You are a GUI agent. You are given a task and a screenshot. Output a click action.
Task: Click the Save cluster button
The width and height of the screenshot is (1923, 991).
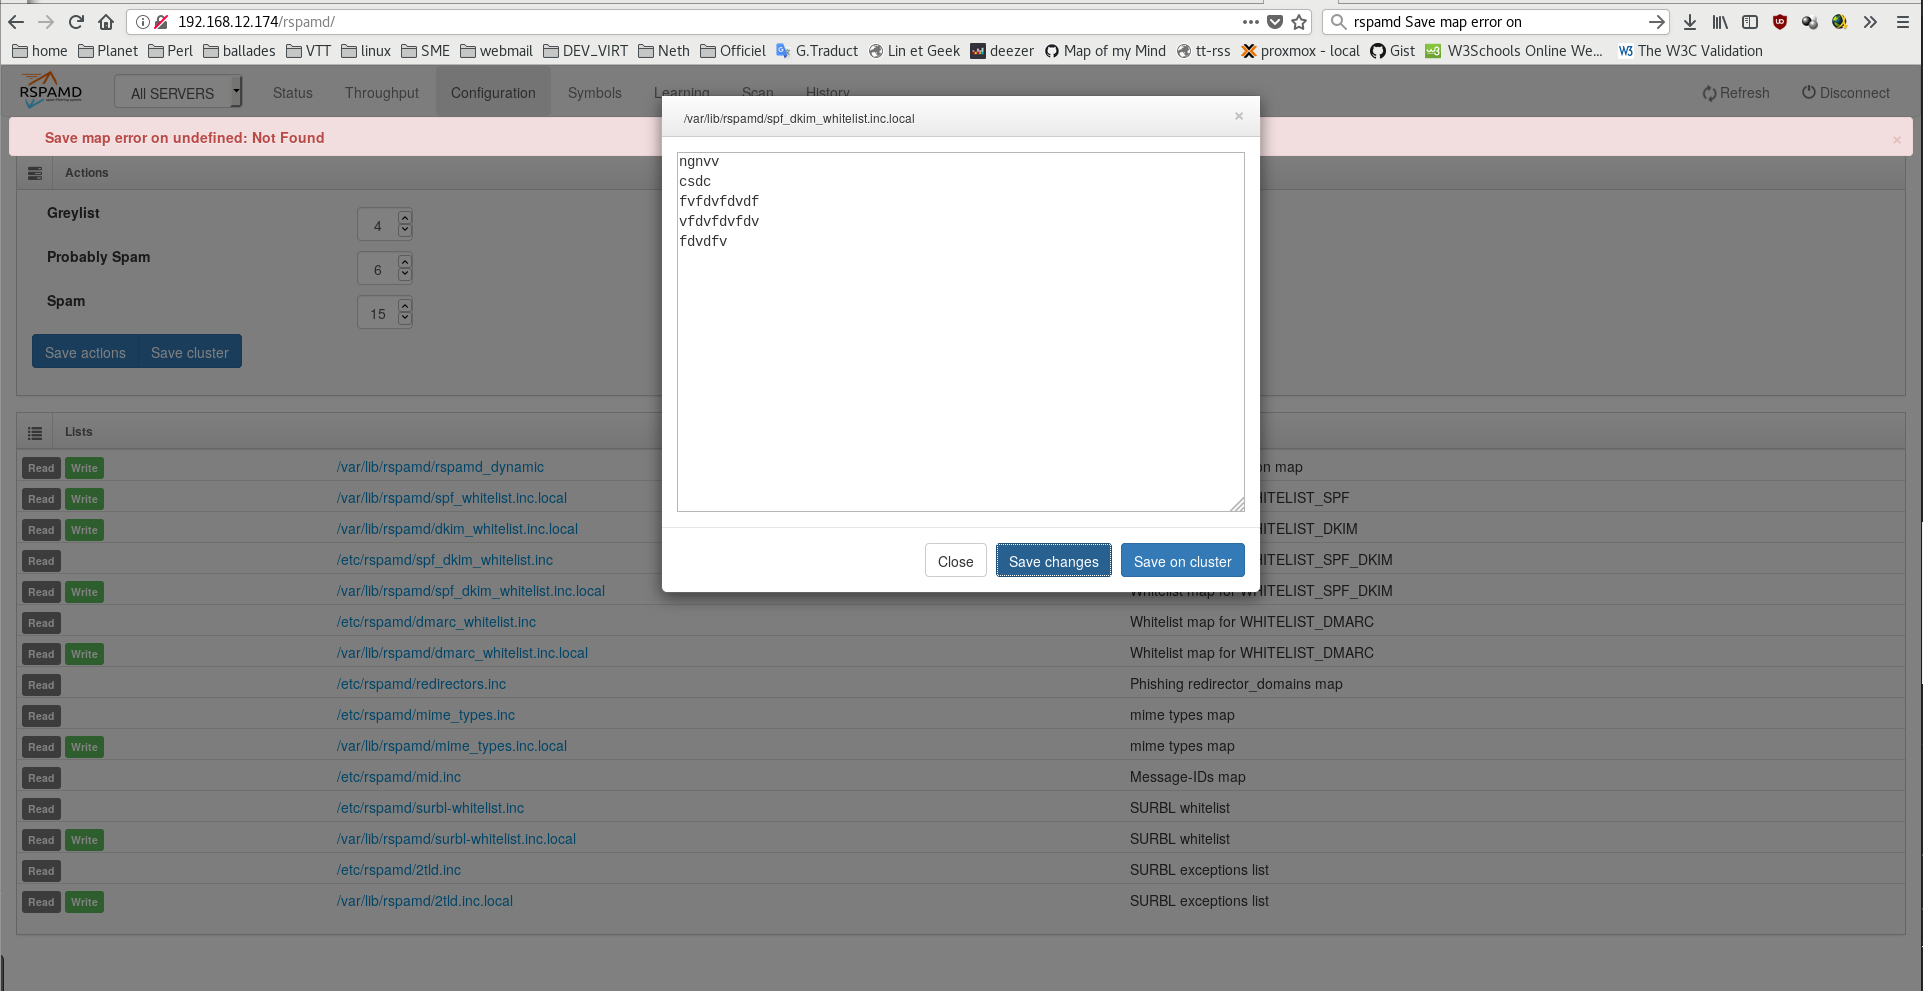click(x=190, y=352)
